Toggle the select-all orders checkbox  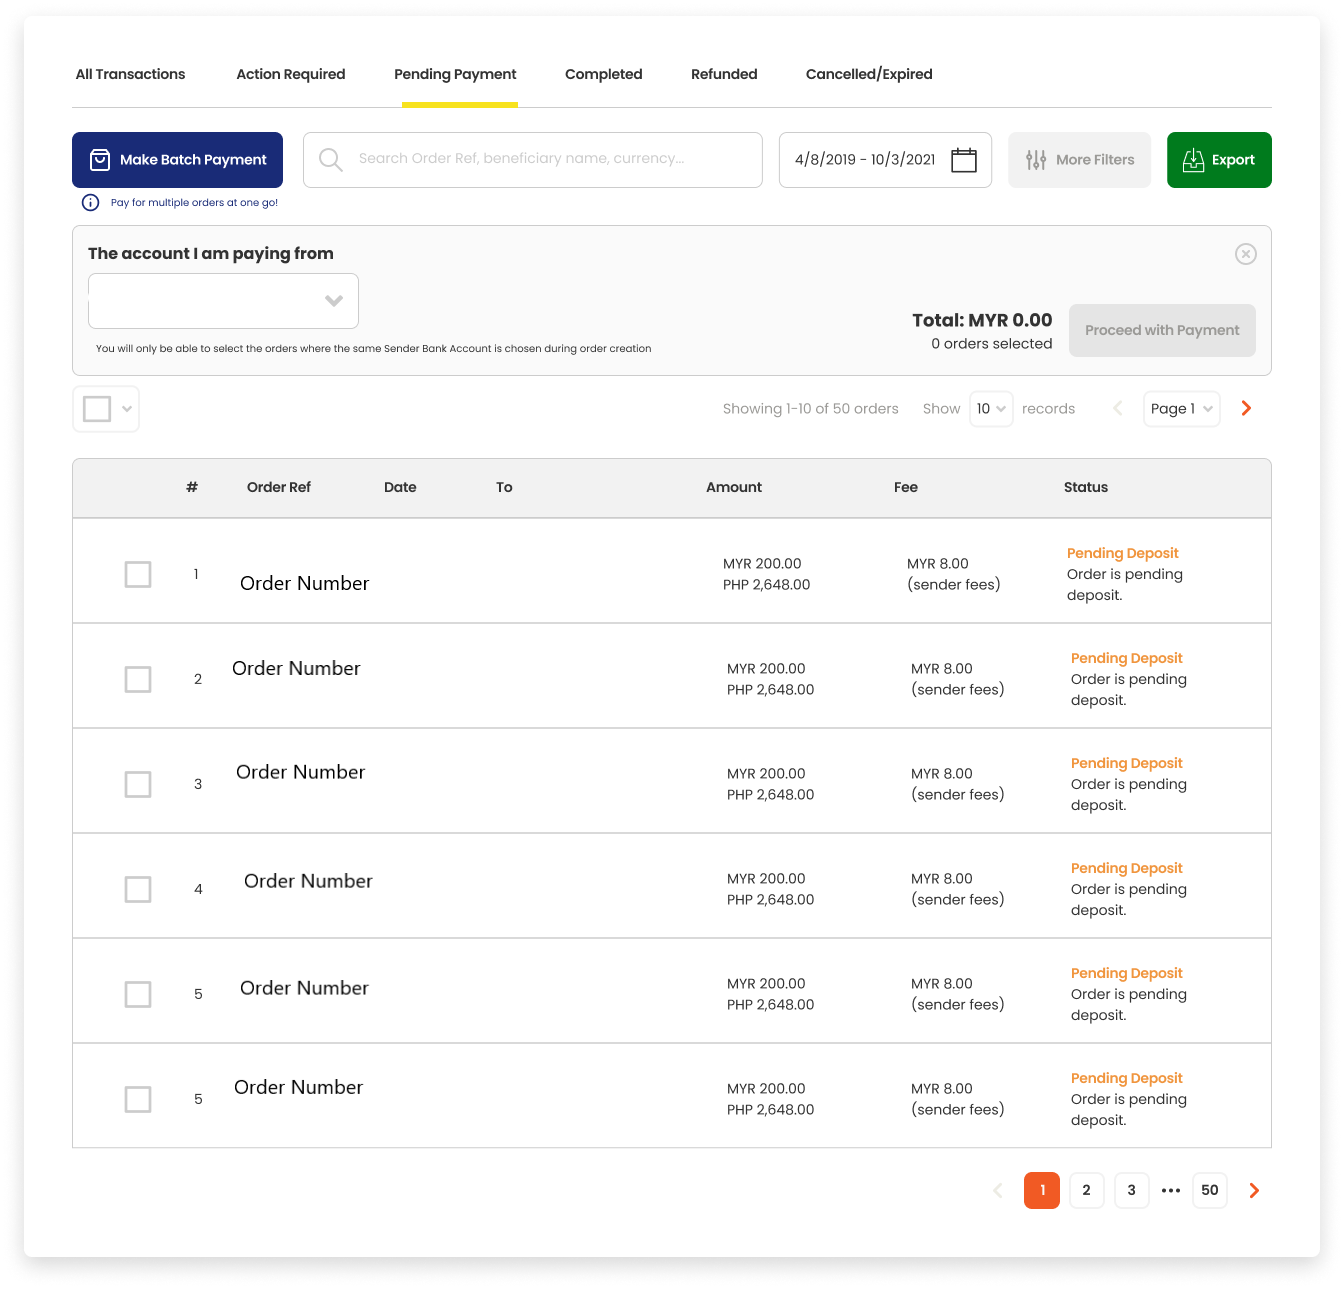pyautogui.click(x=97, y=409)
